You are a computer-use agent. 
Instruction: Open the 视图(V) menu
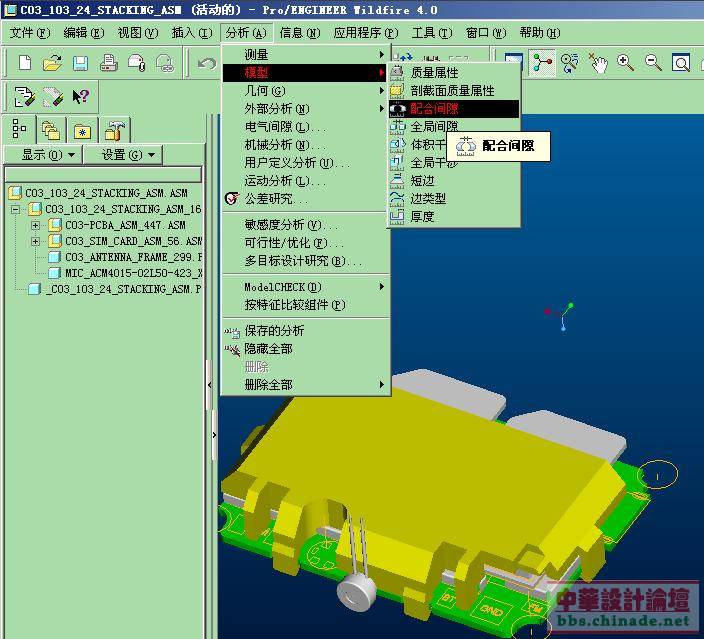coord(138,33)
